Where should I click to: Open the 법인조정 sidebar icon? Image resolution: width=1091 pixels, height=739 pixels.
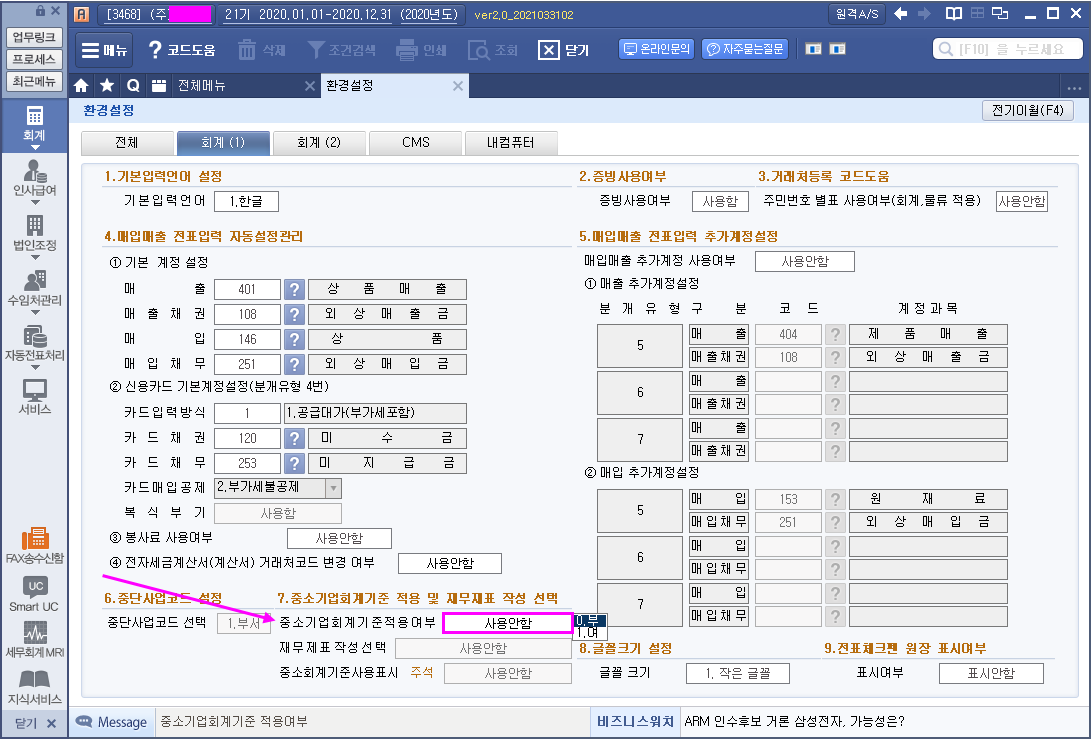tap(34, 233)
